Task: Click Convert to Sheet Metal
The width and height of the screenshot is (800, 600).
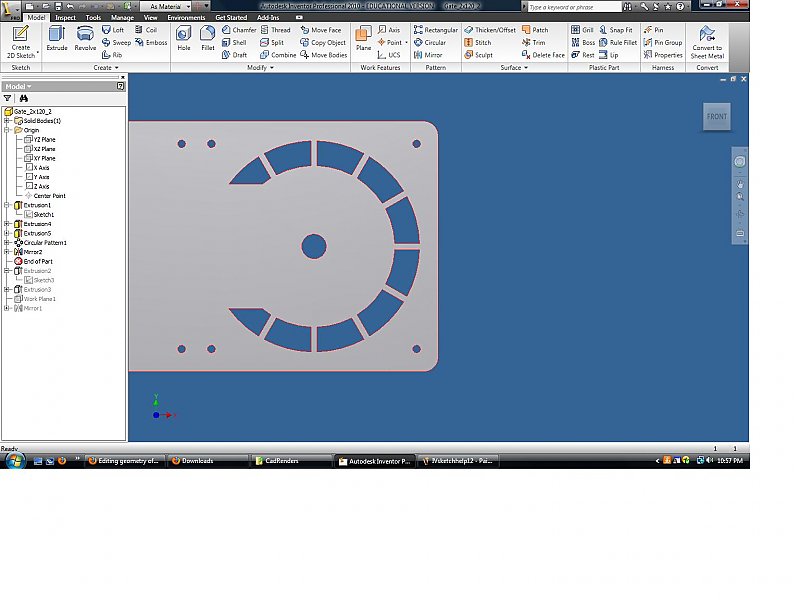Action: tap(707, 42)
